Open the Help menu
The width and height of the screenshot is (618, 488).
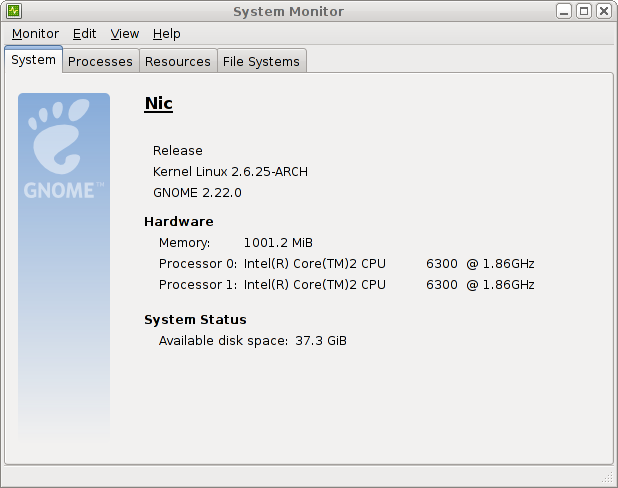tap(166, 34)
